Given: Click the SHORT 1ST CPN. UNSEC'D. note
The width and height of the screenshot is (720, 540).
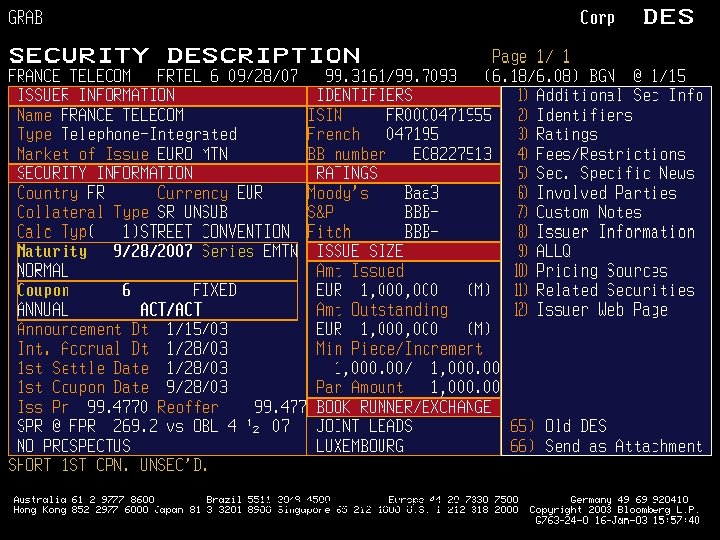Looking at the screenshot, I should click(108, 466).
